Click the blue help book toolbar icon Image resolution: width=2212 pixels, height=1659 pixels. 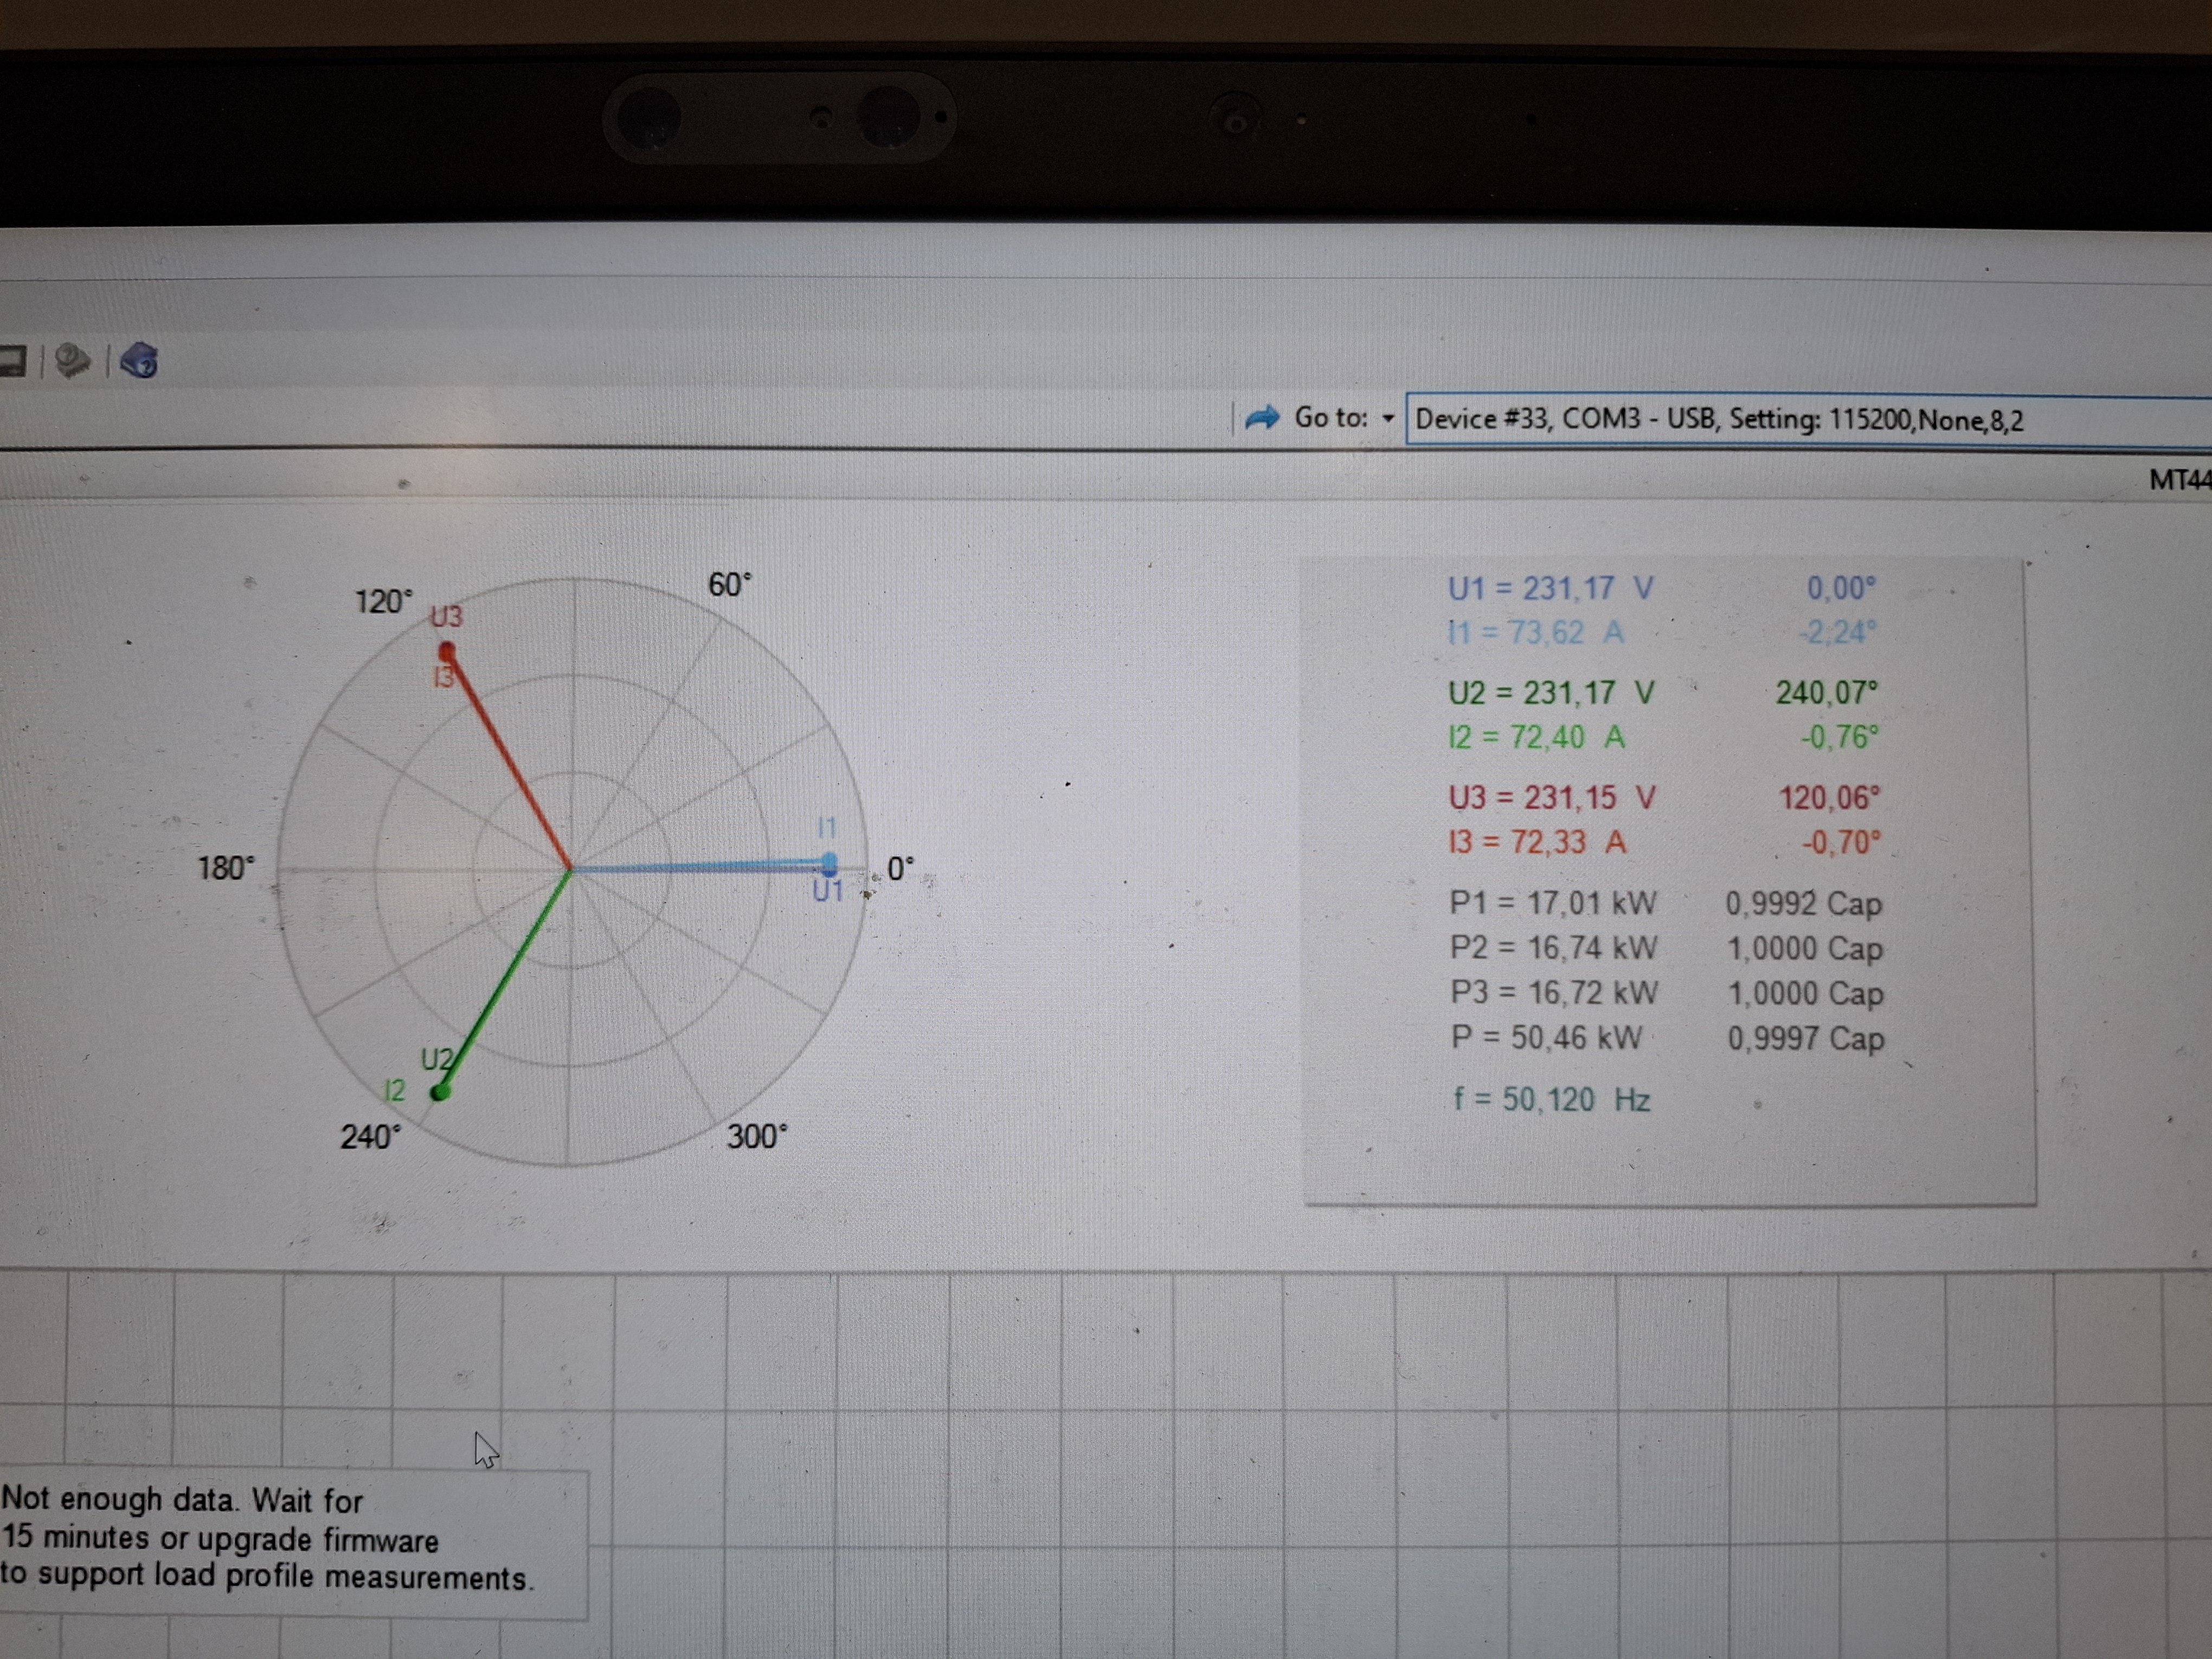click(139, 361)
